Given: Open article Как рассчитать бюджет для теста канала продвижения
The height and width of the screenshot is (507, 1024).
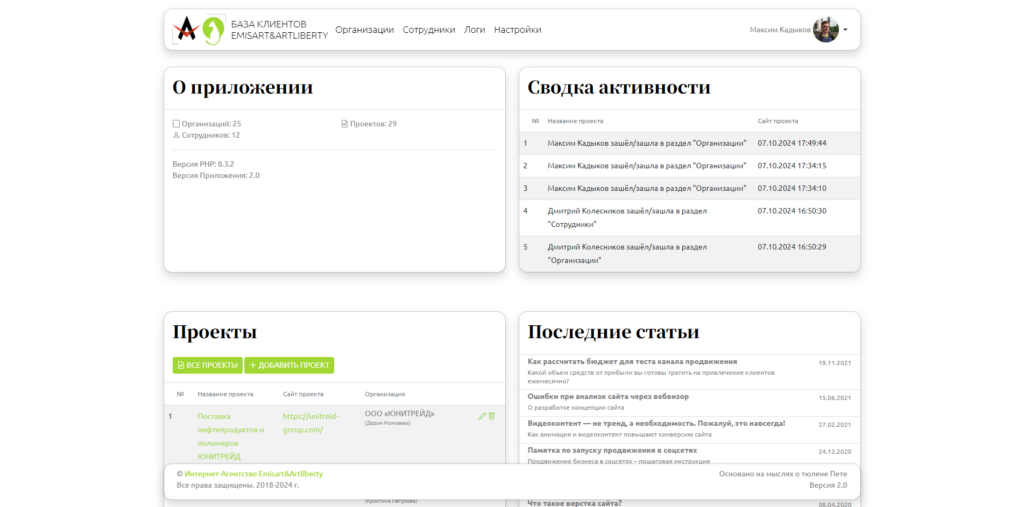Looking at the screenshot, I should (632, 361).
